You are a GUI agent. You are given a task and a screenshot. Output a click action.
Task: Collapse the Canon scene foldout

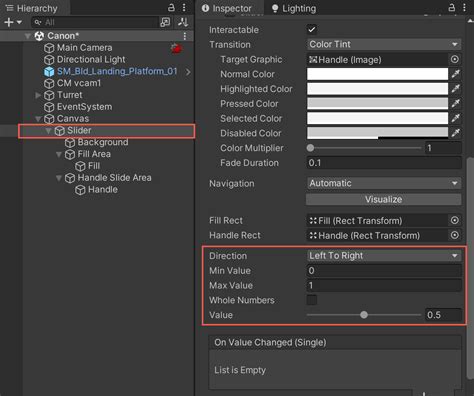(x=28, y=36)
